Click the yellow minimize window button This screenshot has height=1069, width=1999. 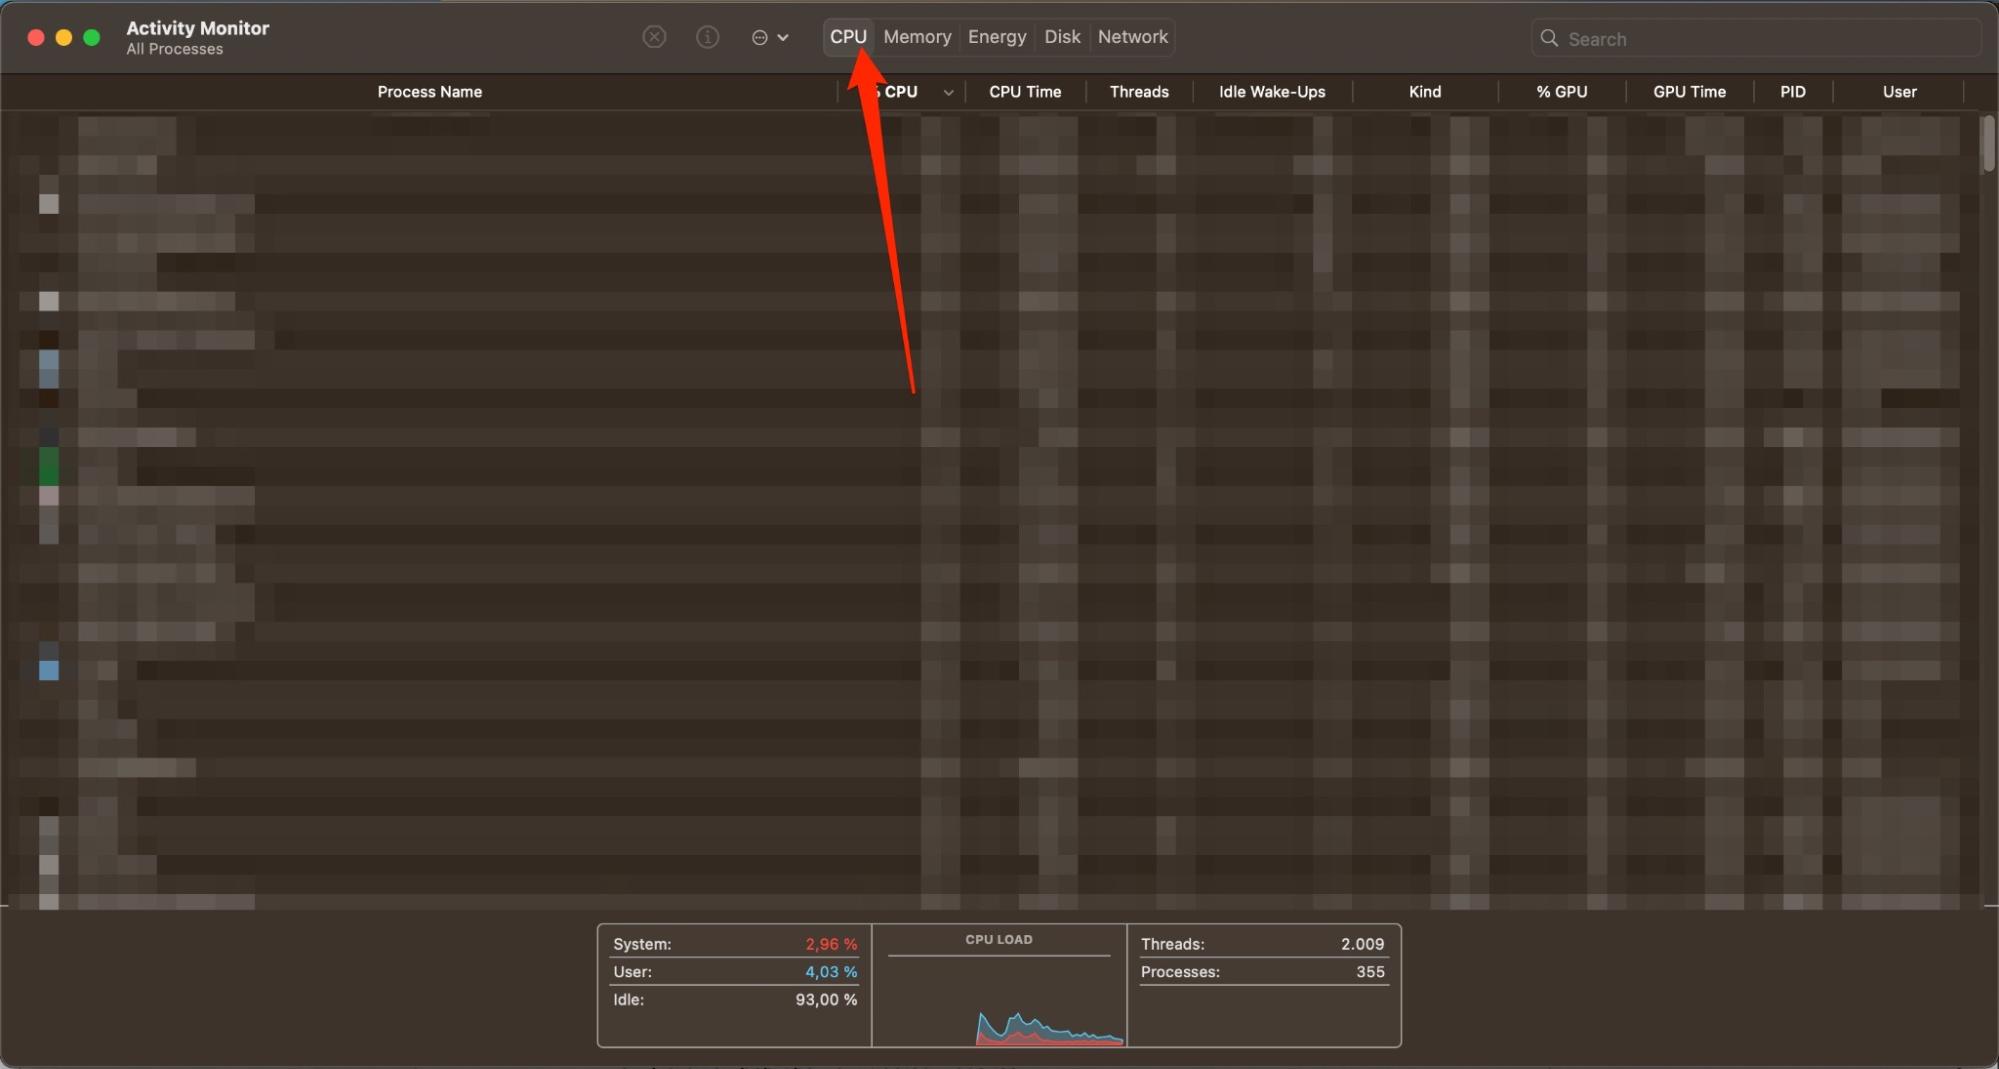click(64, 37)
